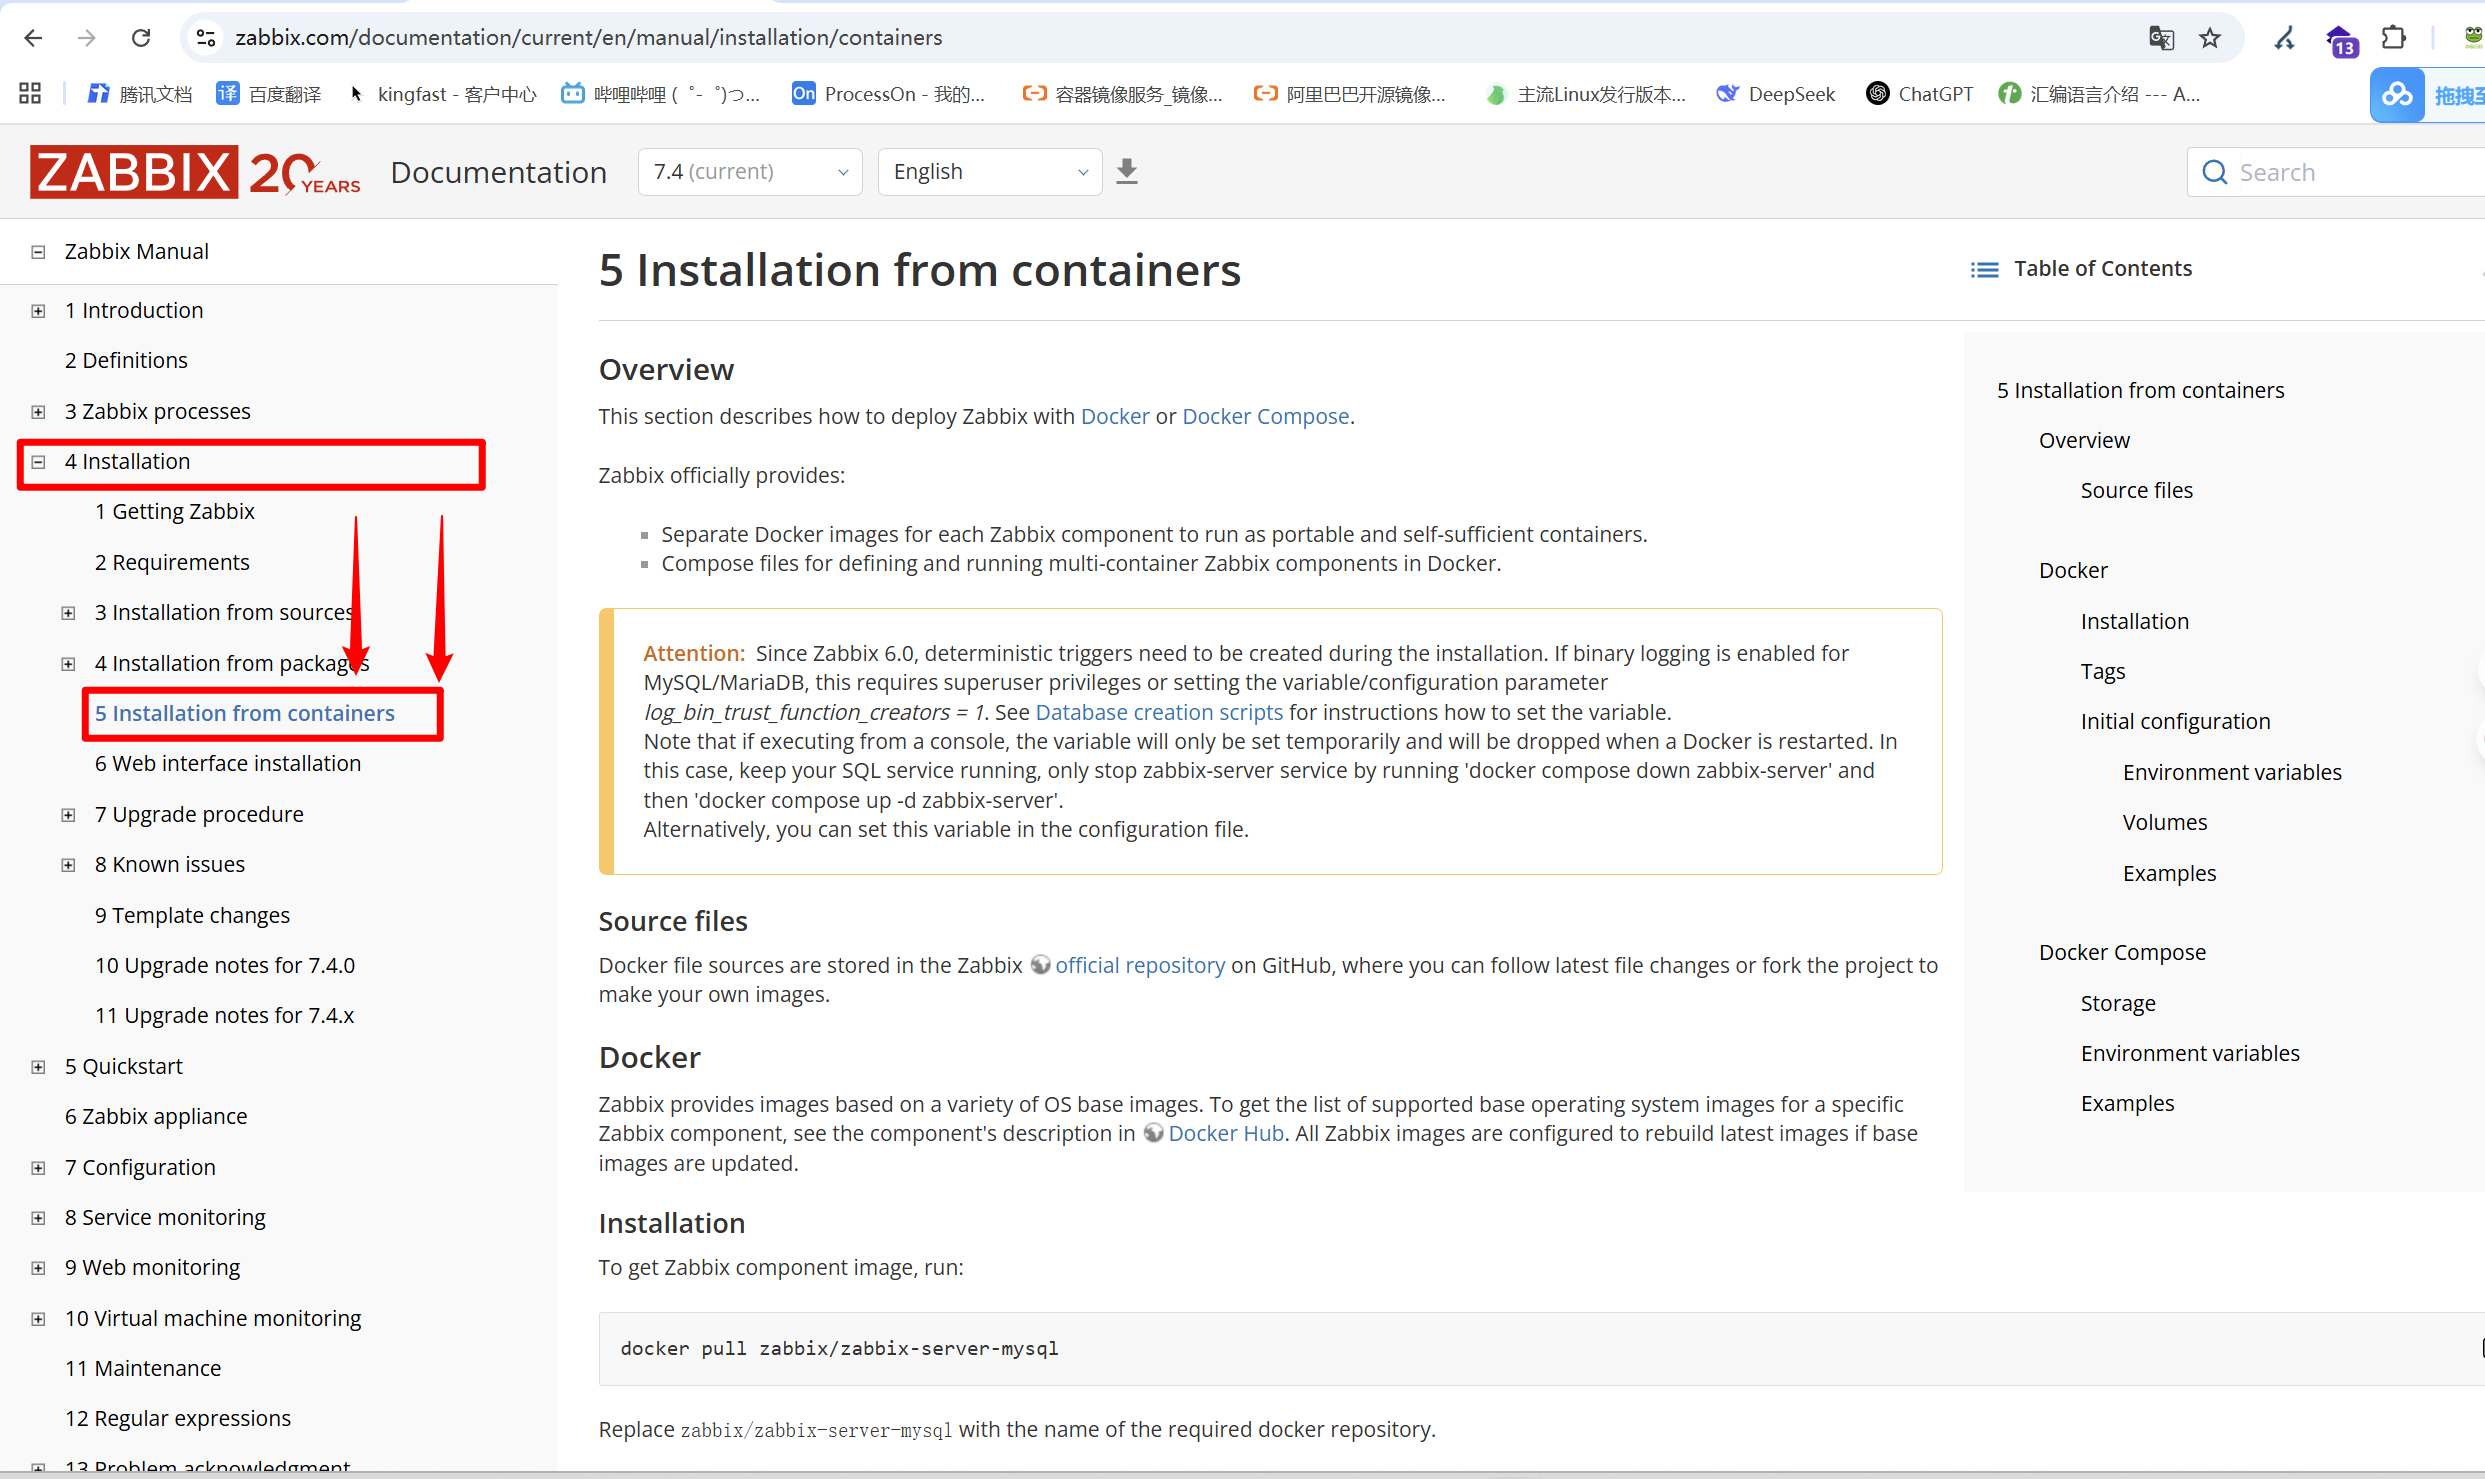Image resolution: width=2485 pixels, height=1479 pixels.
Task: Open 2 Definitions in the sidebar
Action: (x=126, y=361)
